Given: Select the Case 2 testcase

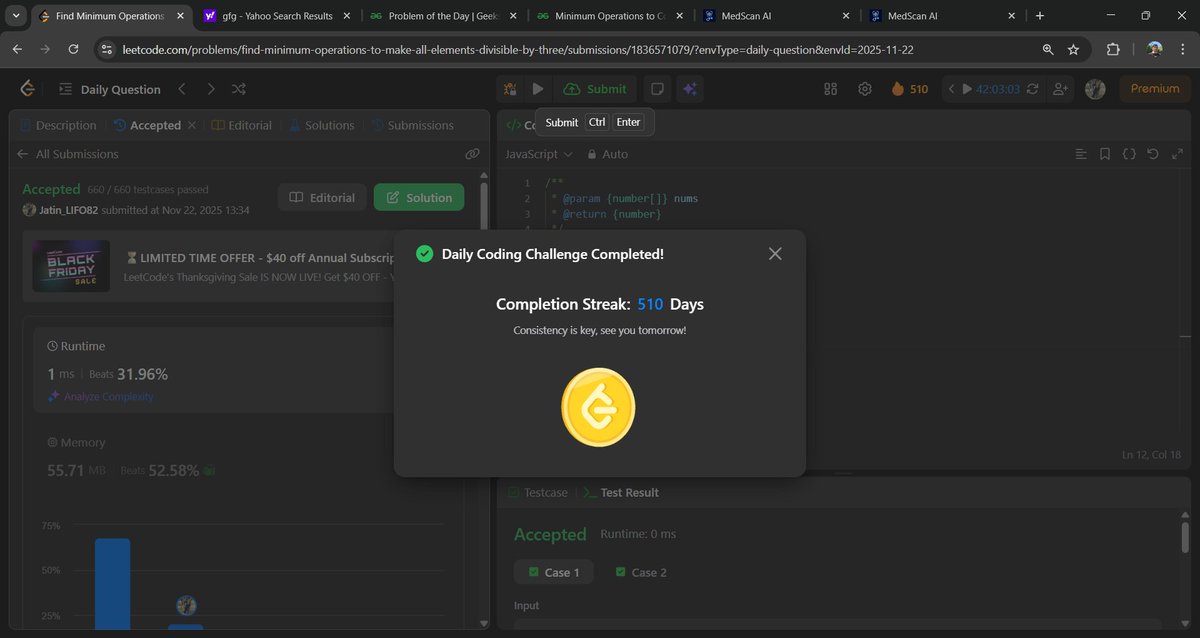Looking at the screenshot, I should (x=640, y=572).
